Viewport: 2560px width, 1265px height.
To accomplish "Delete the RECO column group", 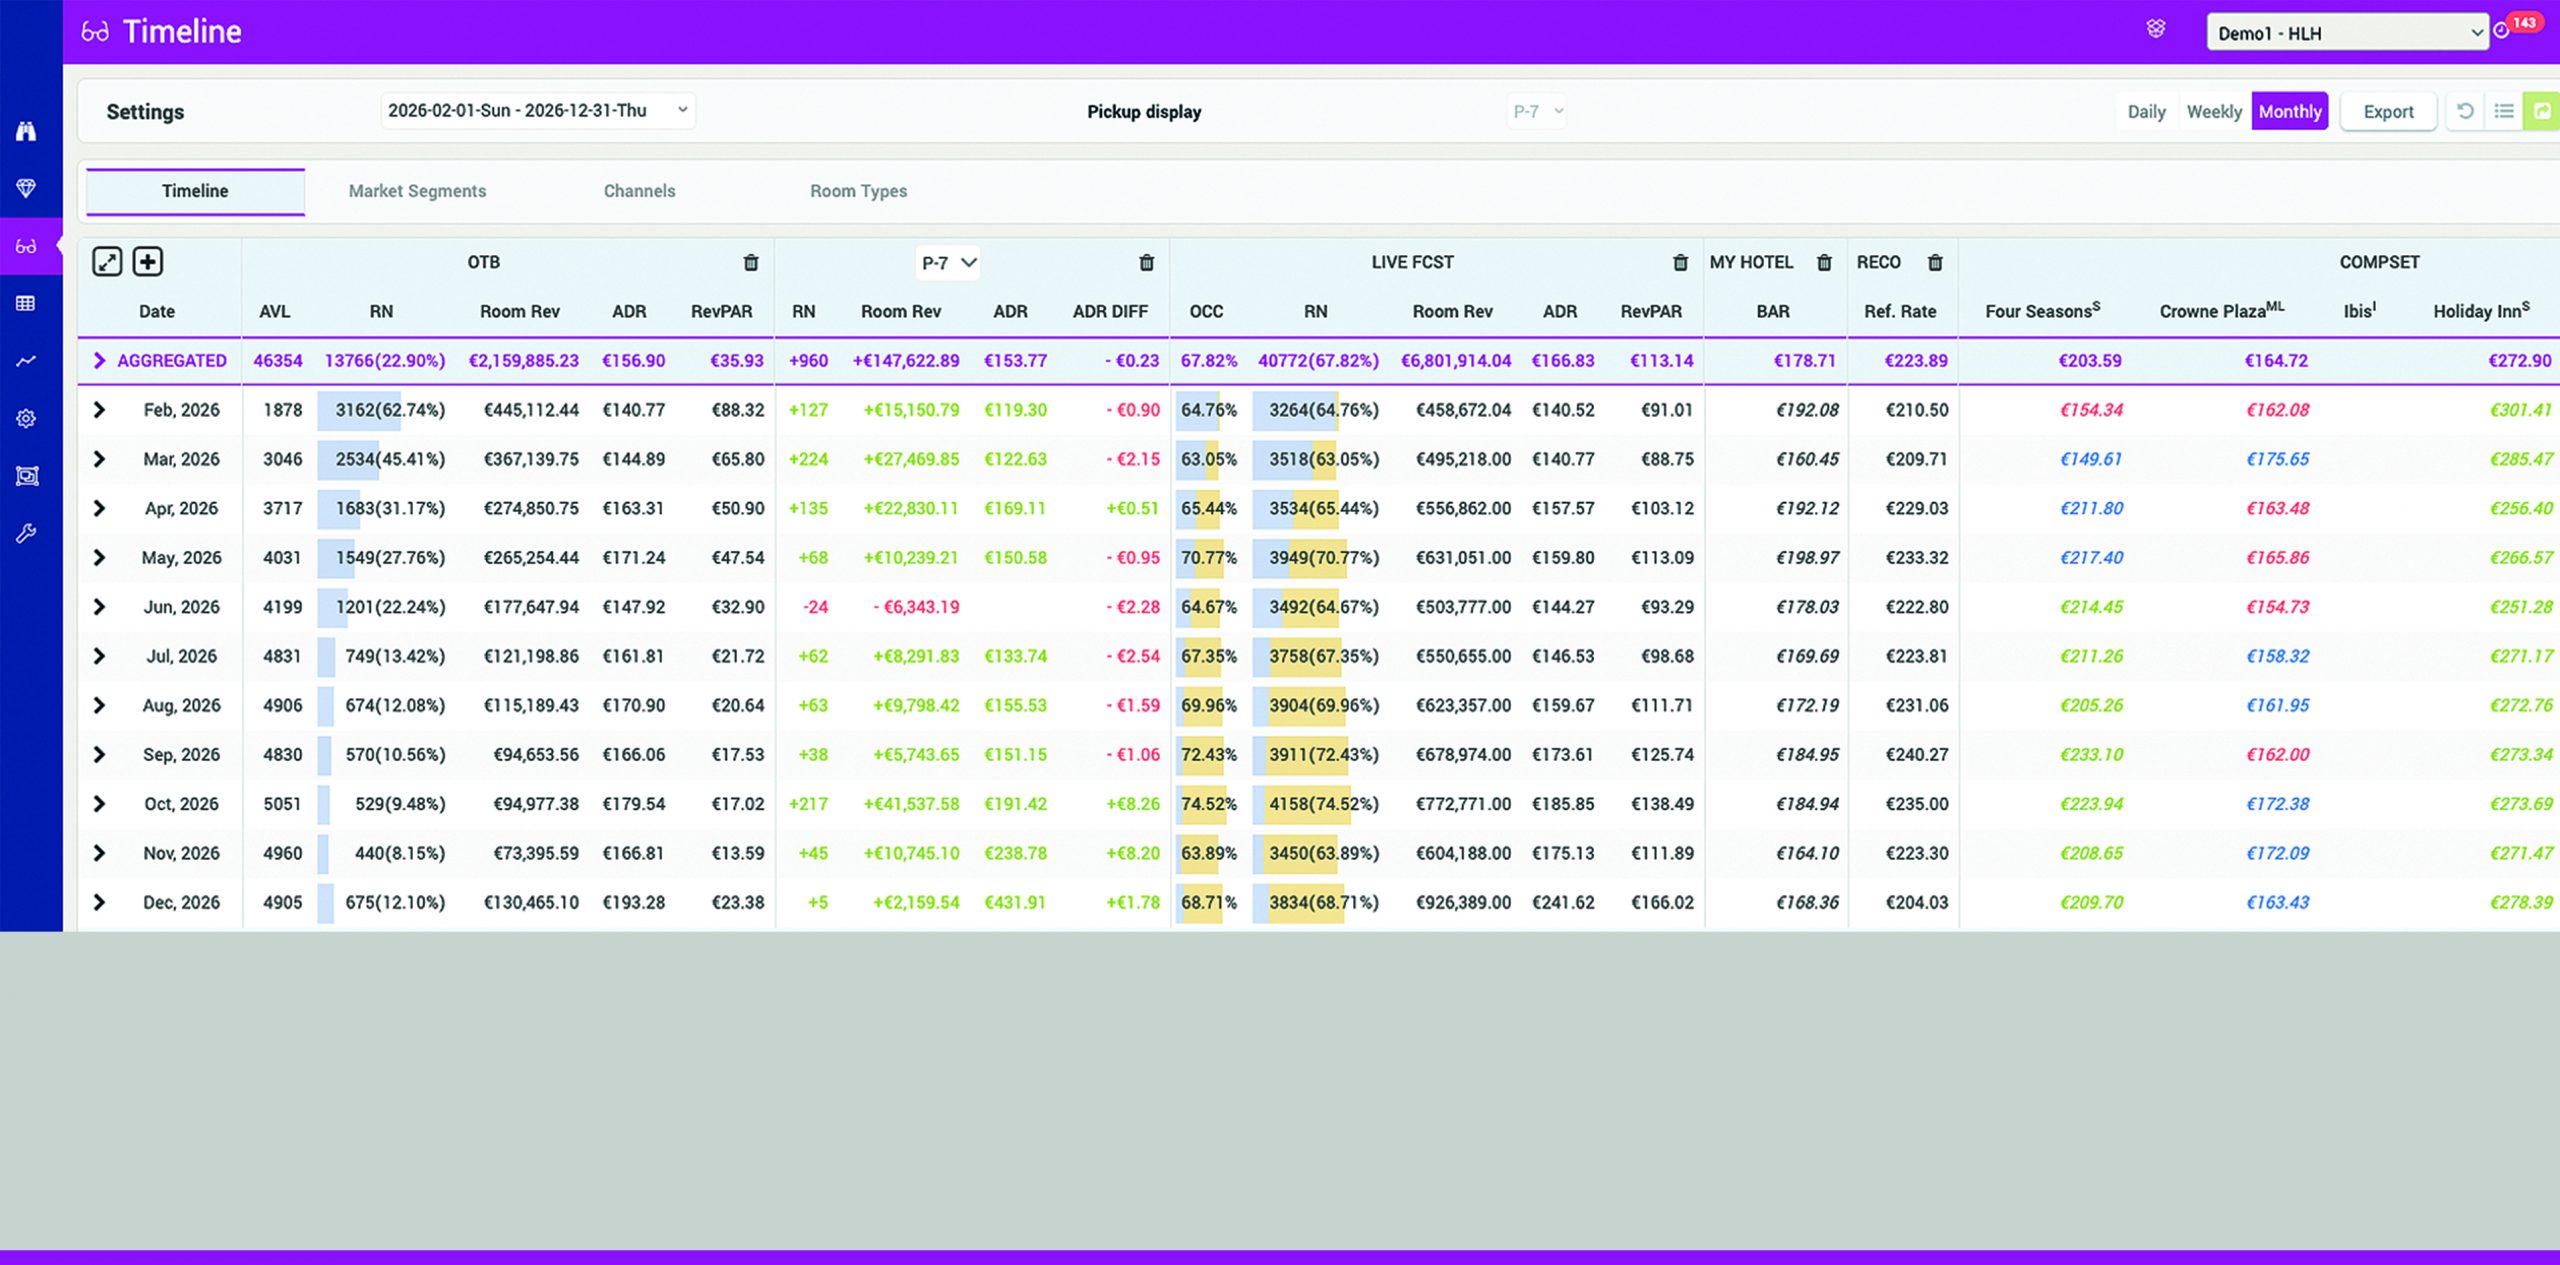I will (x=1935, y=263).
